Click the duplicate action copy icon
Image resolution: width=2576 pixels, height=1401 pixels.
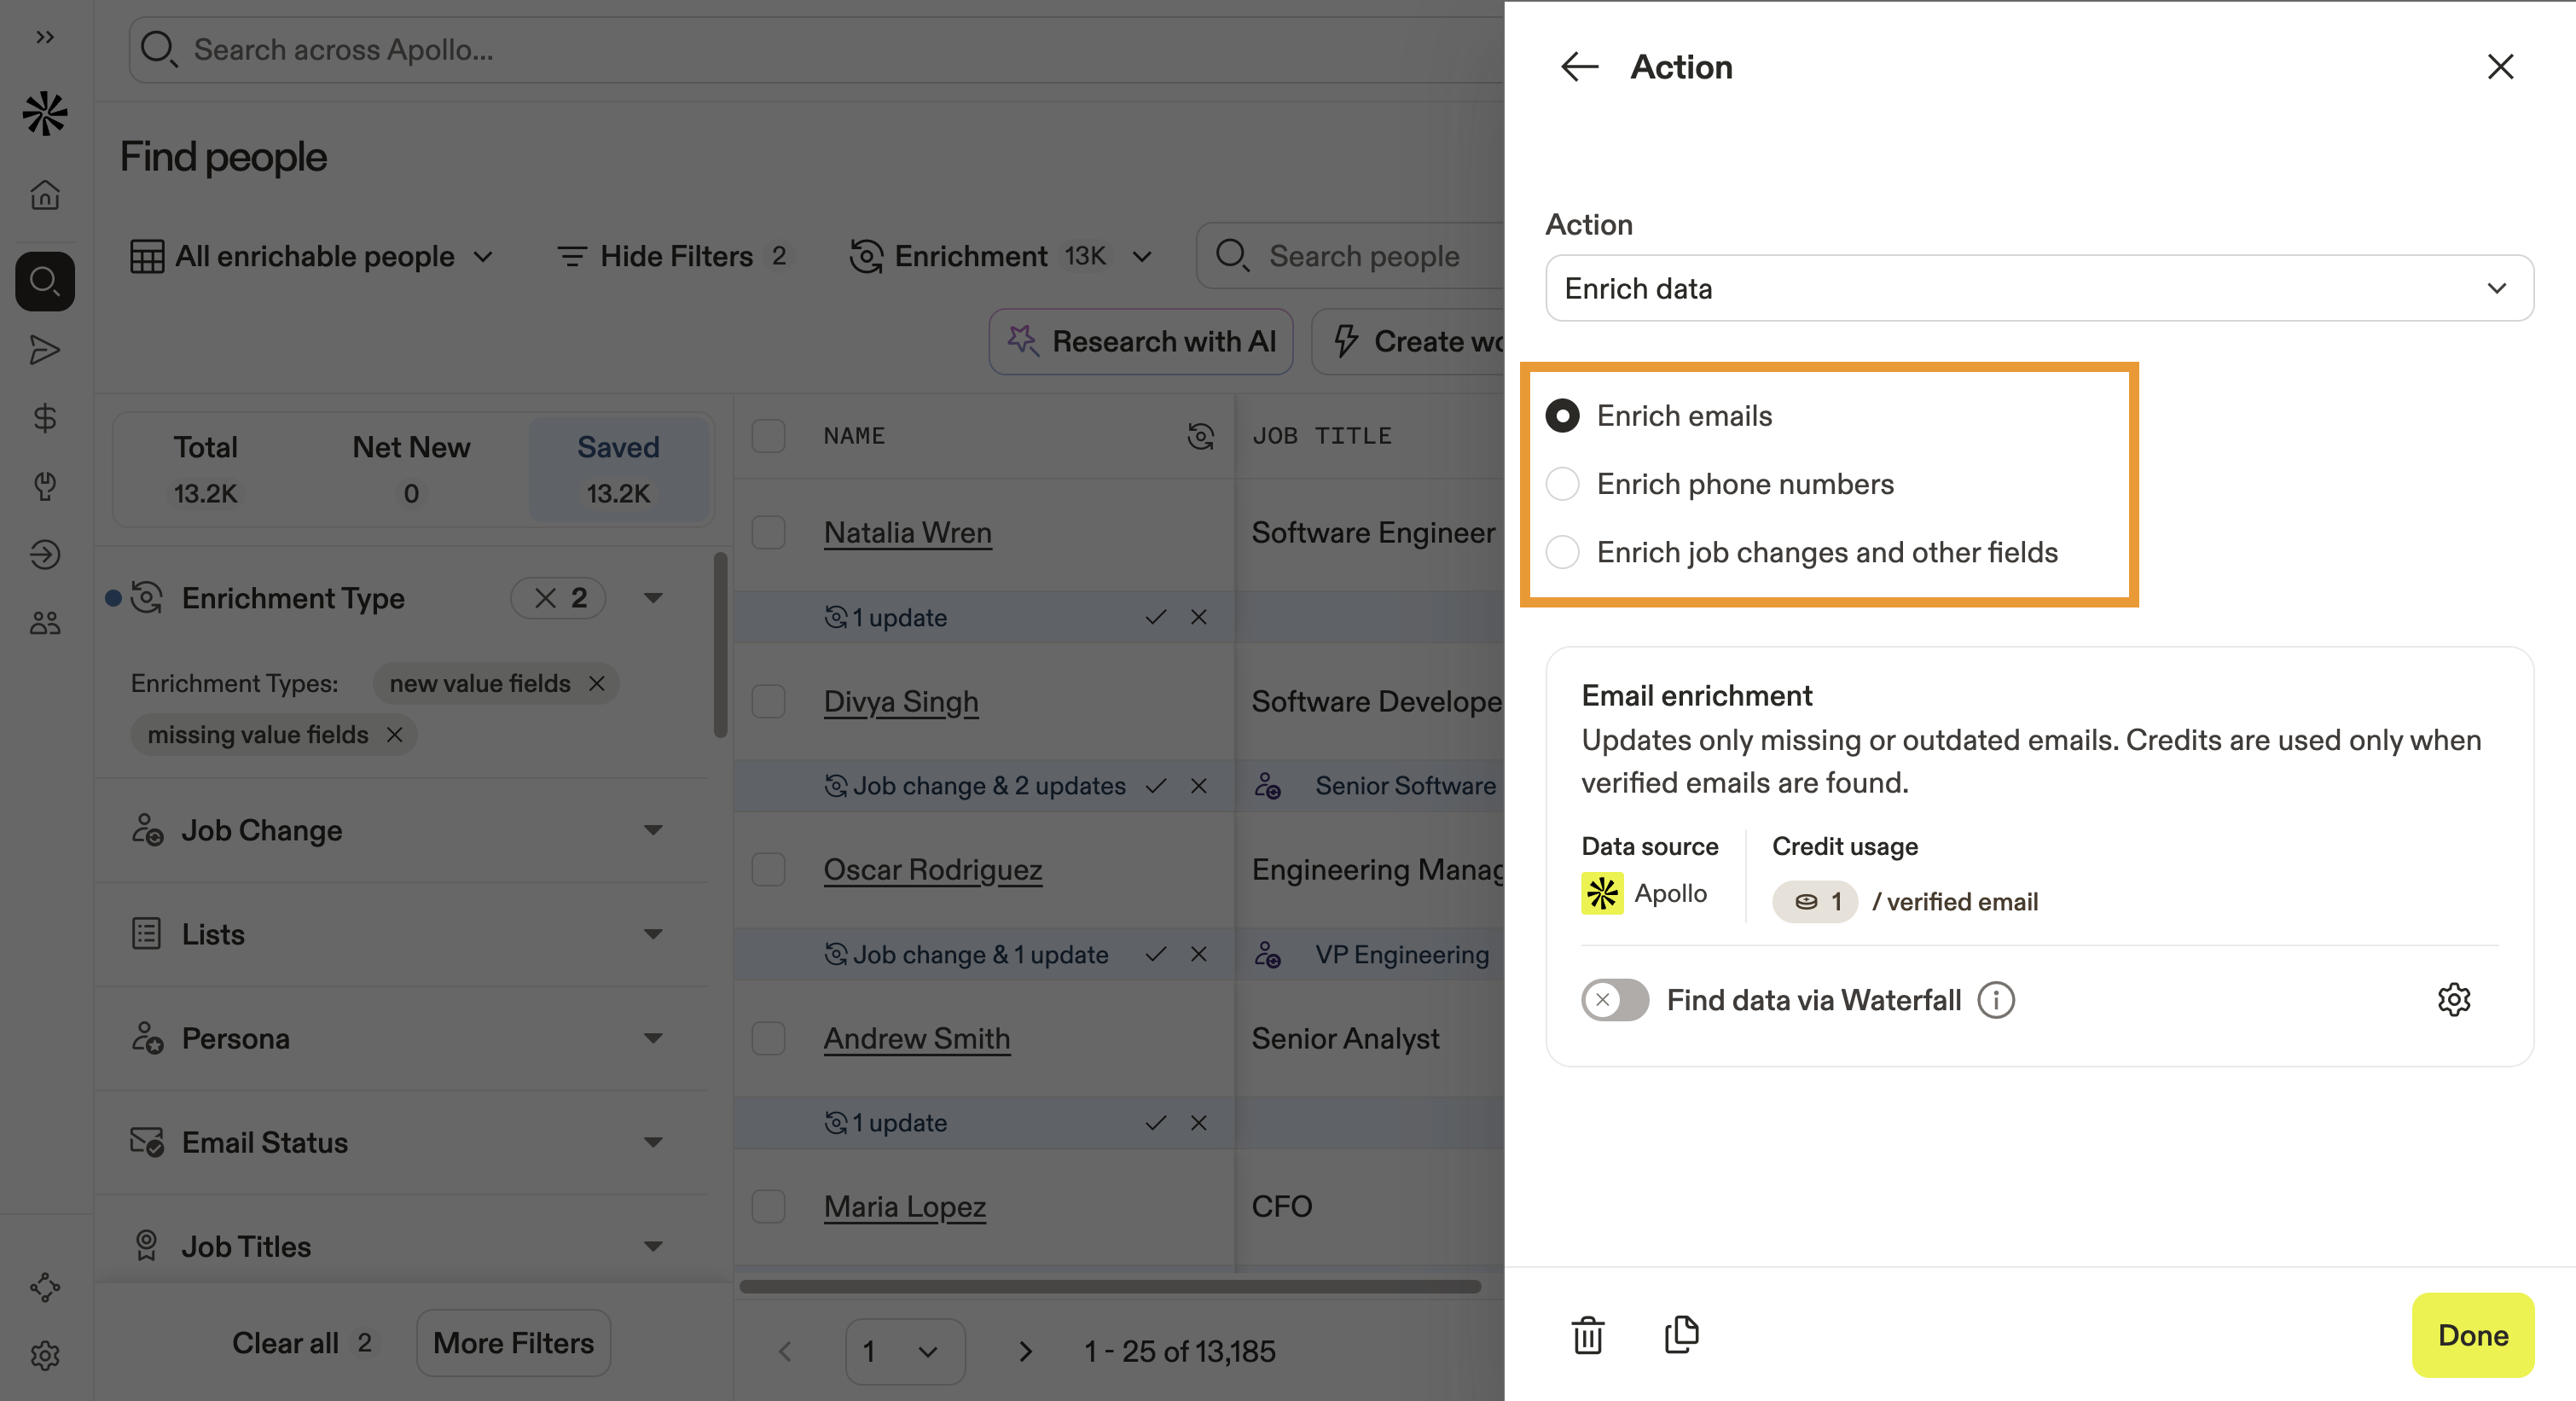coord(1681,1334)
